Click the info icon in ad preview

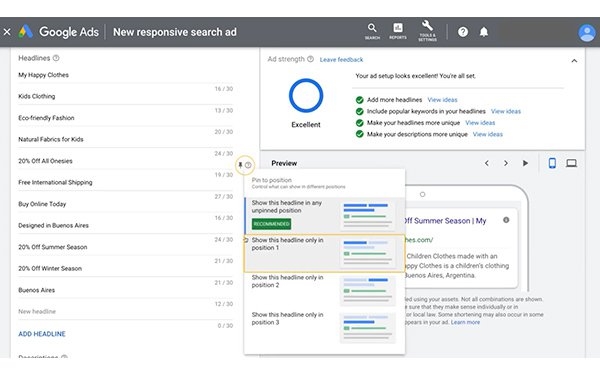506,220
